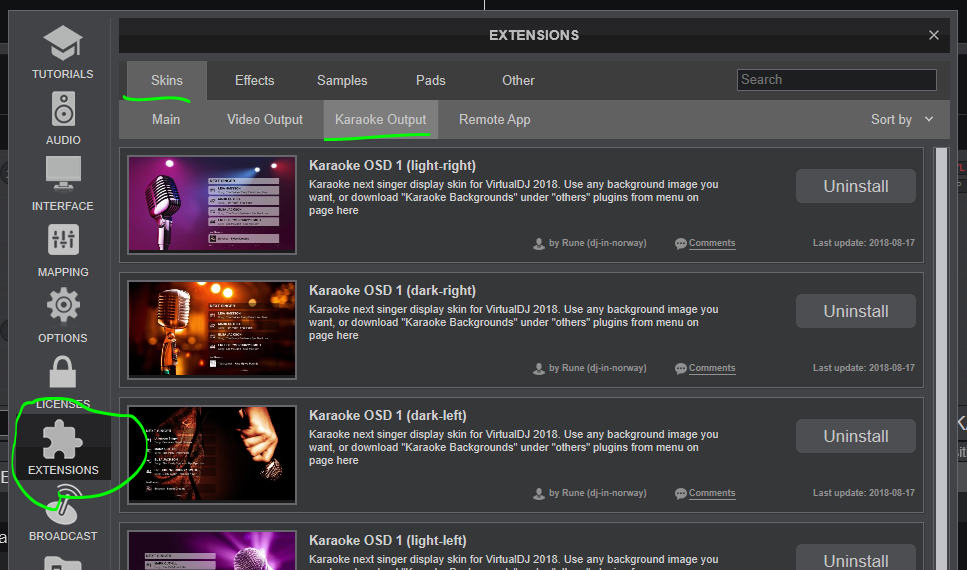The height and width of the screenshot is (570, 967).
Task: Switch to the Pads tab
Action: tap(430, 80)
